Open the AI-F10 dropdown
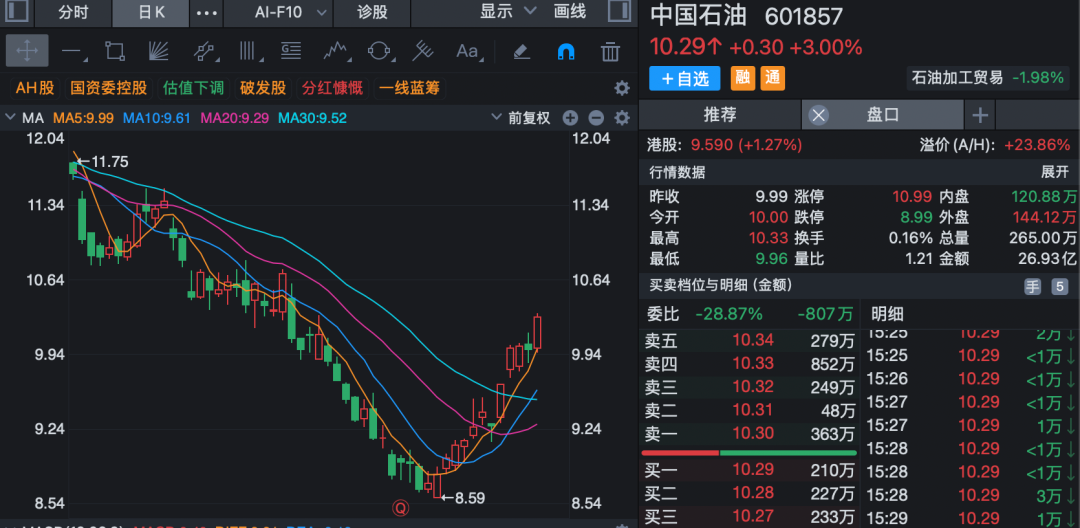Image resolution: width=1080 pixels, height=528 pixels. (288, 12)
